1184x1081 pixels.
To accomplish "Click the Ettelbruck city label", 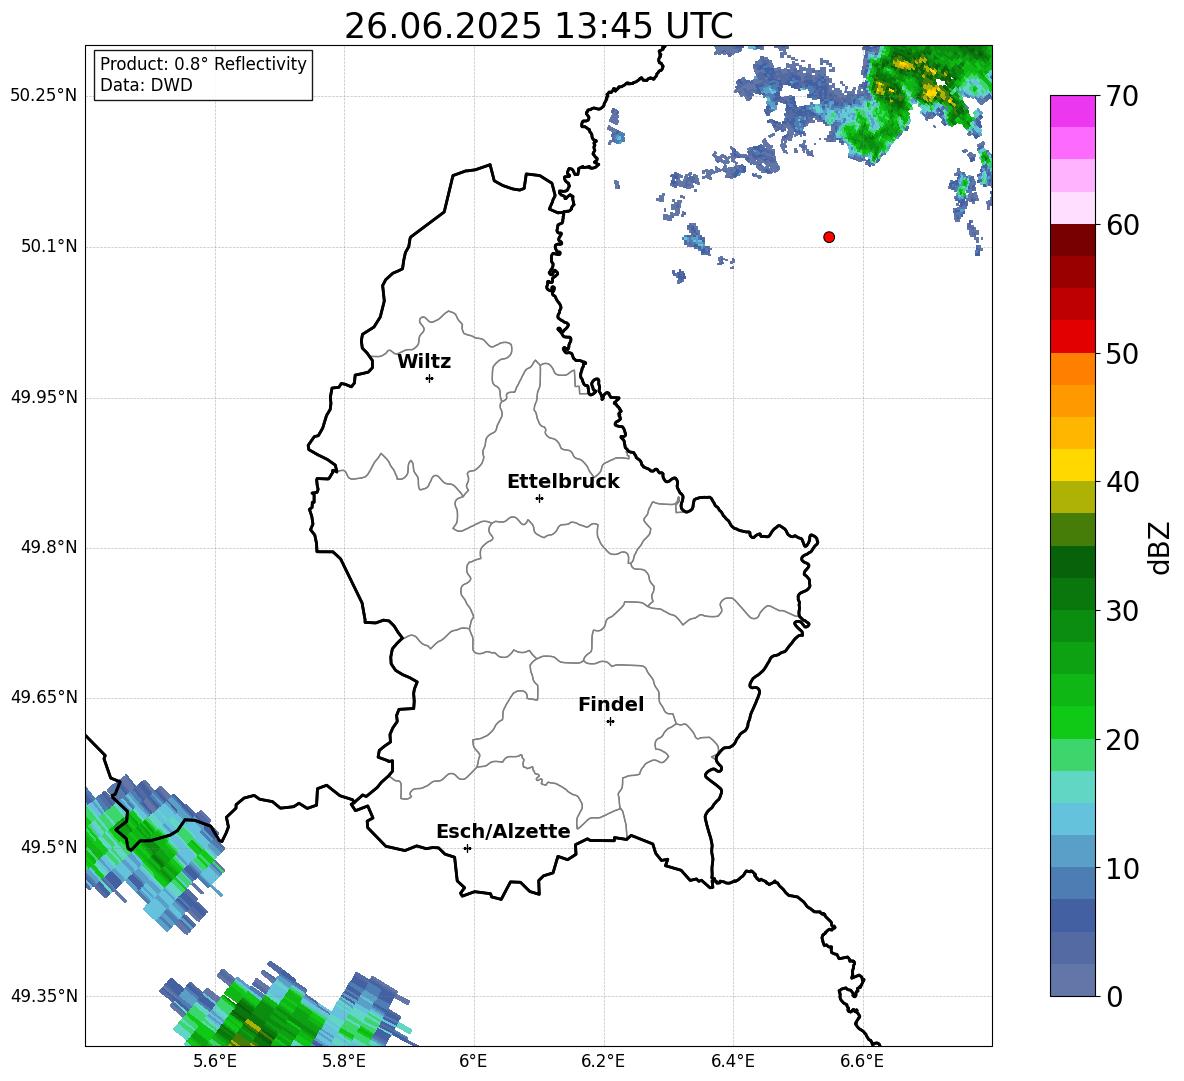I will [563, 482].
